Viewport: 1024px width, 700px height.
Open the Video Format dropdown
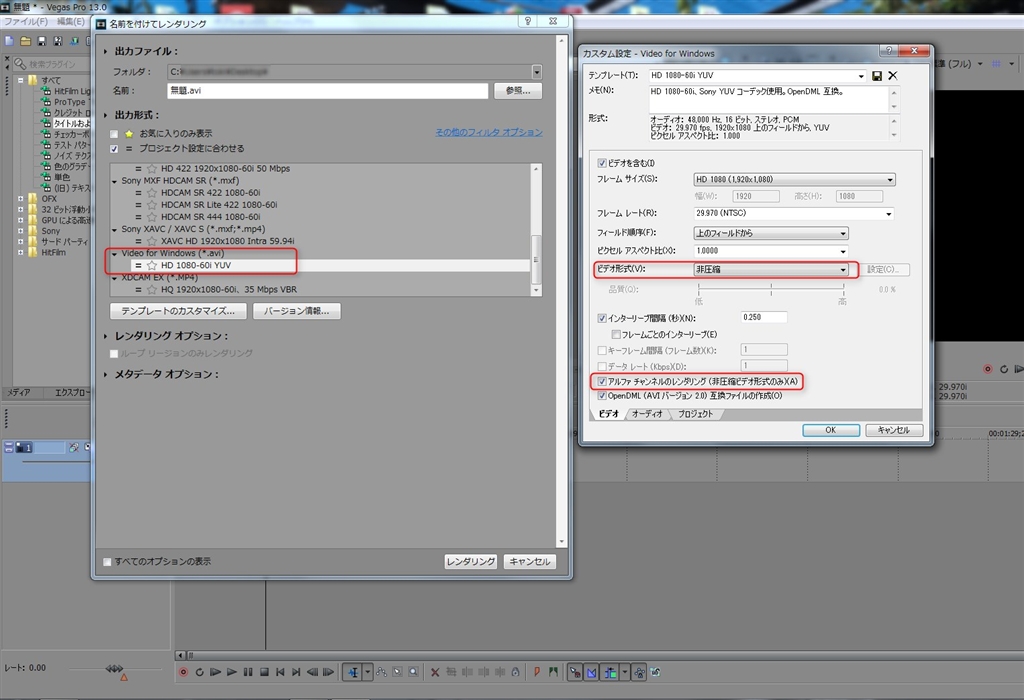coord(843,269)
